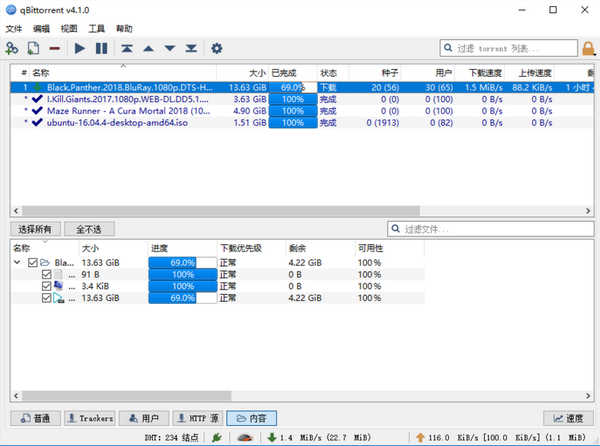This screenshot has width=600, height=446.
Task: Pause torrent with the pause icon
Action: pos(101,49)
